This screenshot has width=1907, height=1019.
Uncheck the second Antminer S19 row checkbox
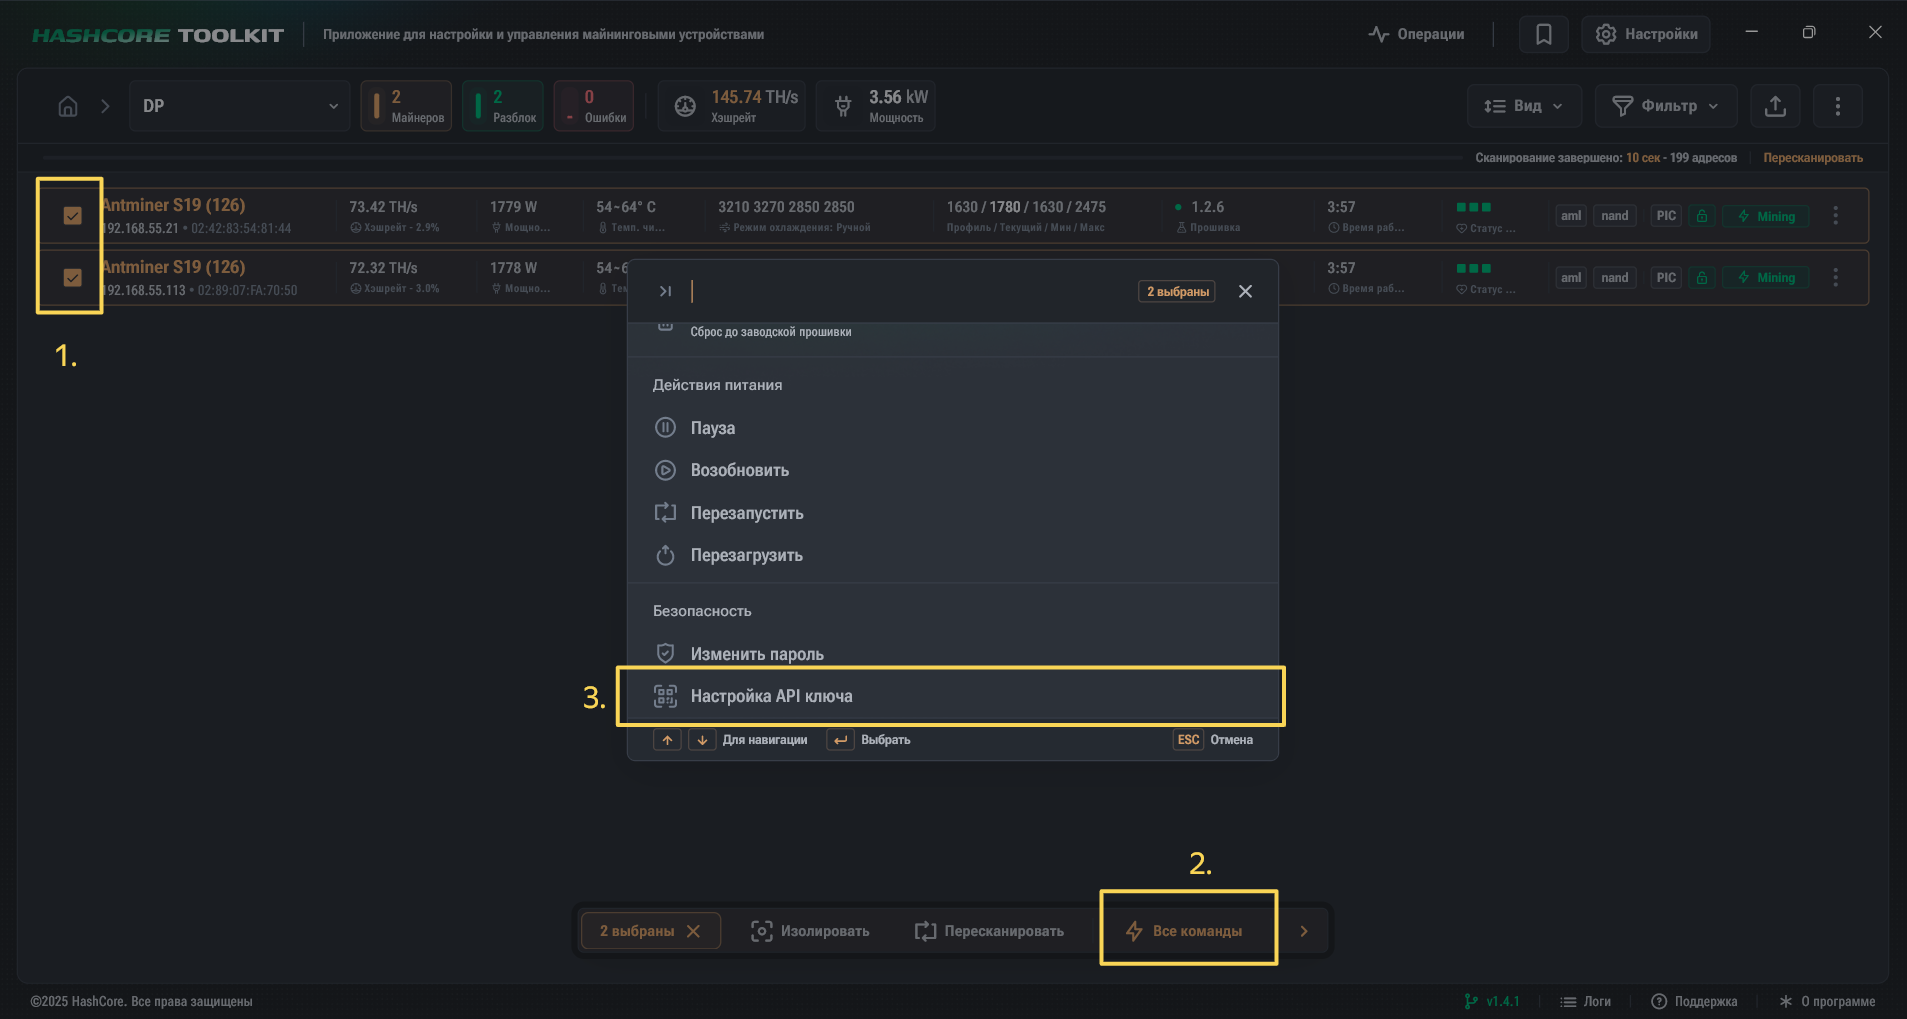70,277
